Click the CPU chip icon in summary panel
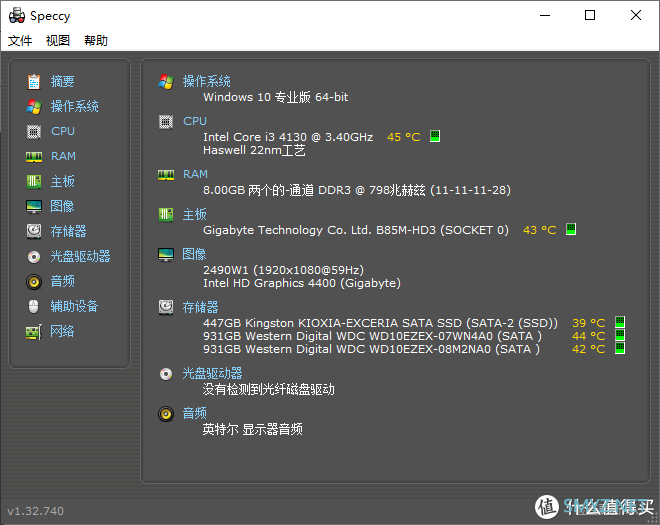Viewport: 660px width, 525px height. tap(166, 122)
